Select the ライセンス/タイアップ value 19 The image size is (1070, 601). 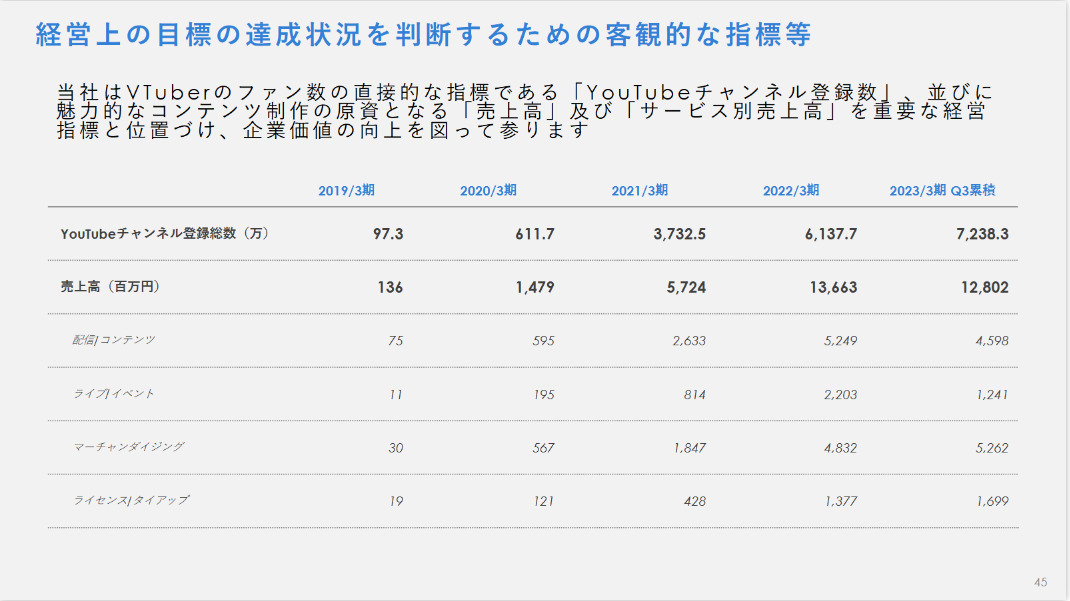(396, 501)
